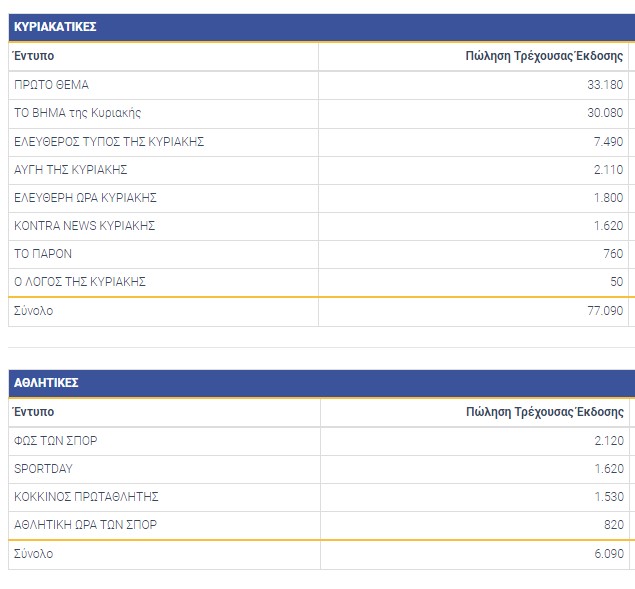Click the 33.180 sales figure
Viewport: 635px width, 589px height.
tap(605, 85)
